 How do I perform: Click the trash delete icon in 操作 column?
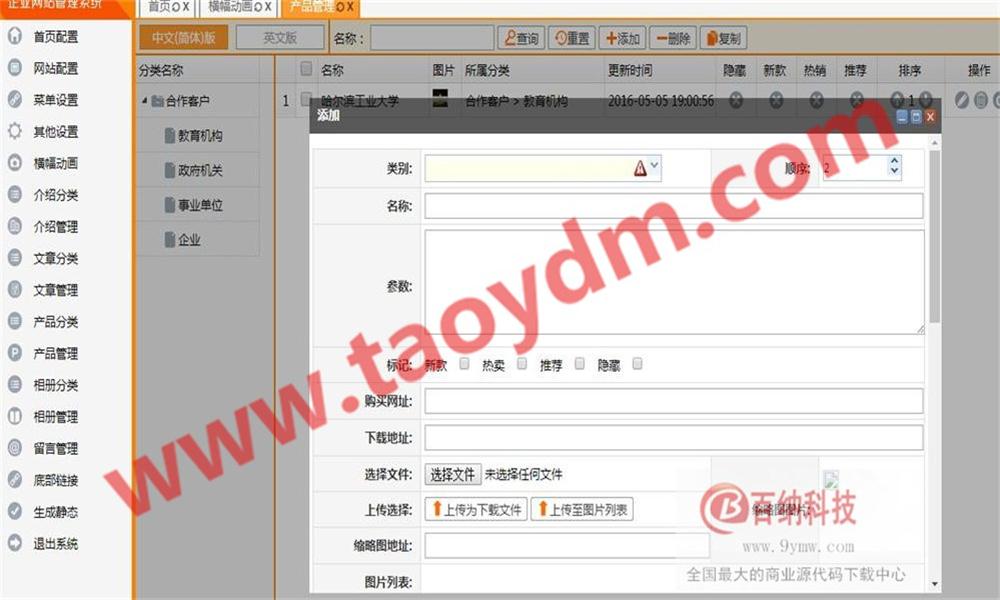pyautogui.click(x=981, y=100)
